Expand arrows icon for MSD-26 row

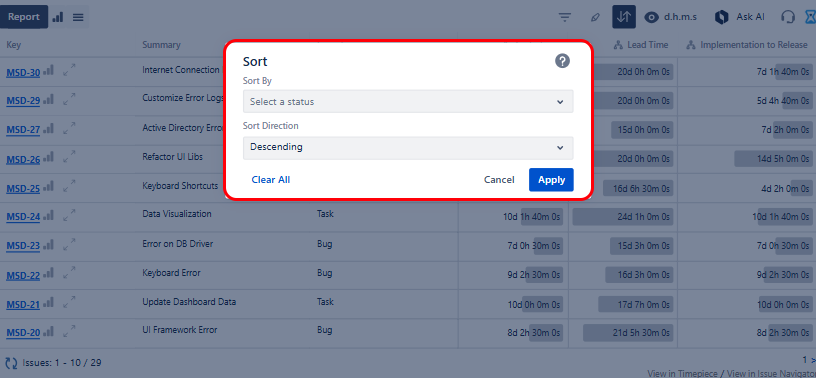point(69,157)
